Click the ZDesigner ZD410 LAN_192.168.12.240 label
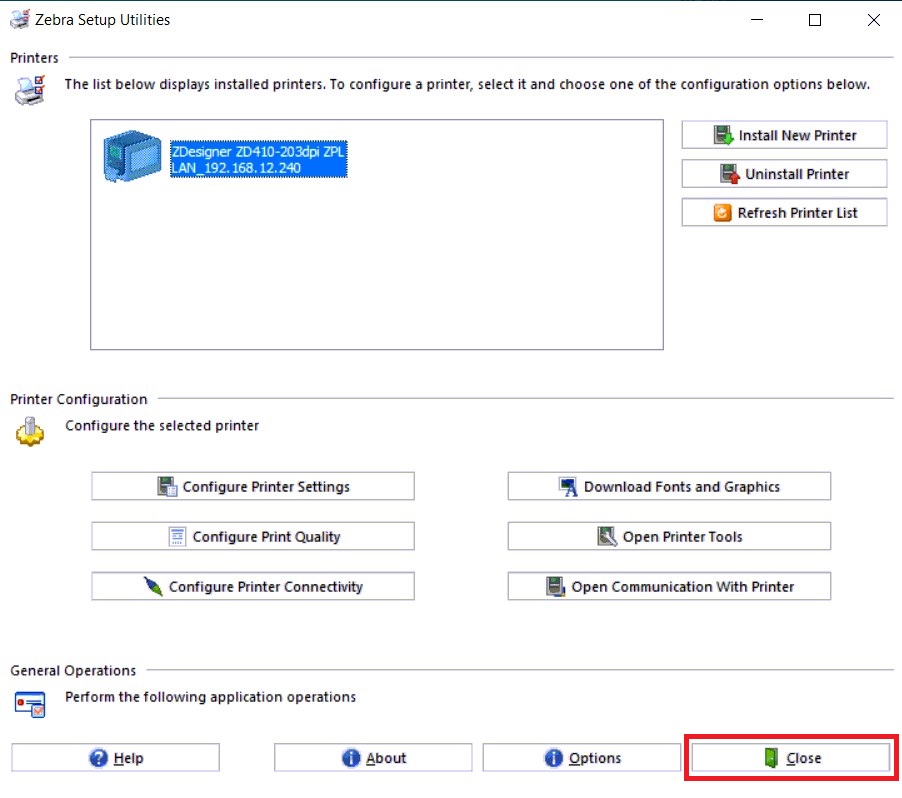Screen dimensions: 902x798 (x=258, y=159)
